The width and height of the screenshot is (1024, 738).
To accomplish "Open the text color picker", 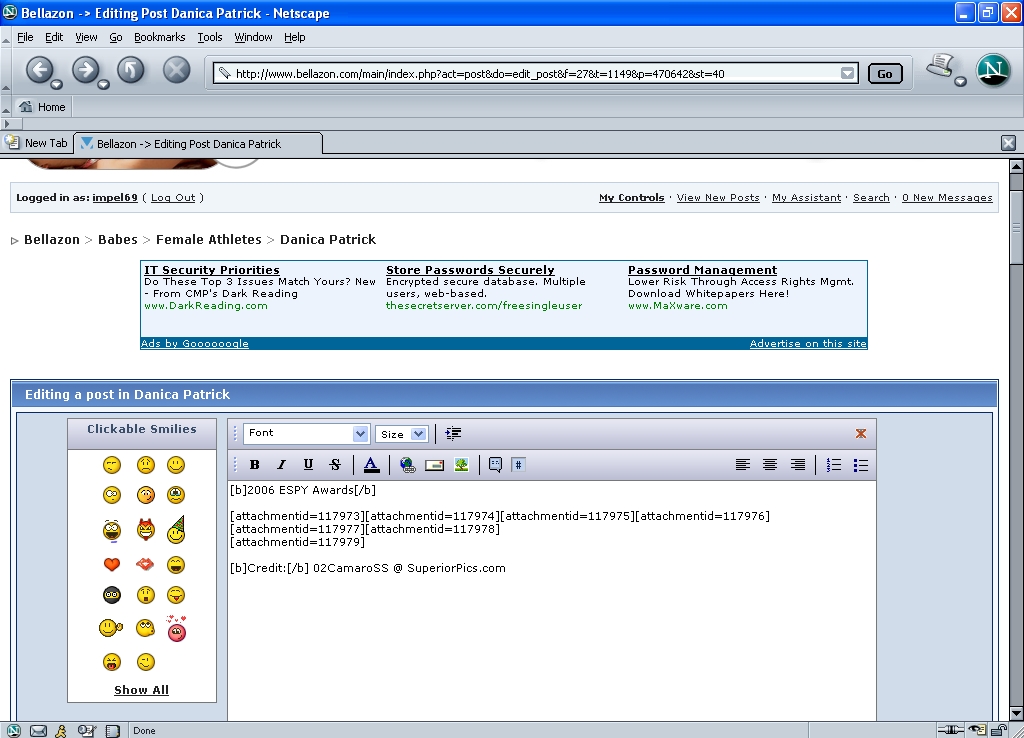I will point(371,465).
